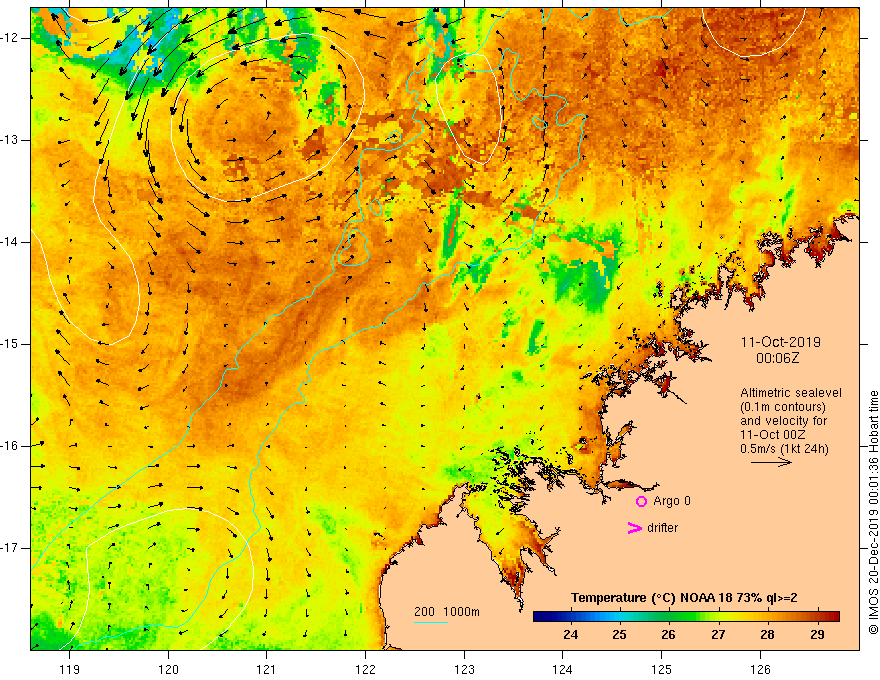Click the temperature color bar at 24
Image resolution: width=880 pixels, height=680 pixels.
570,617
